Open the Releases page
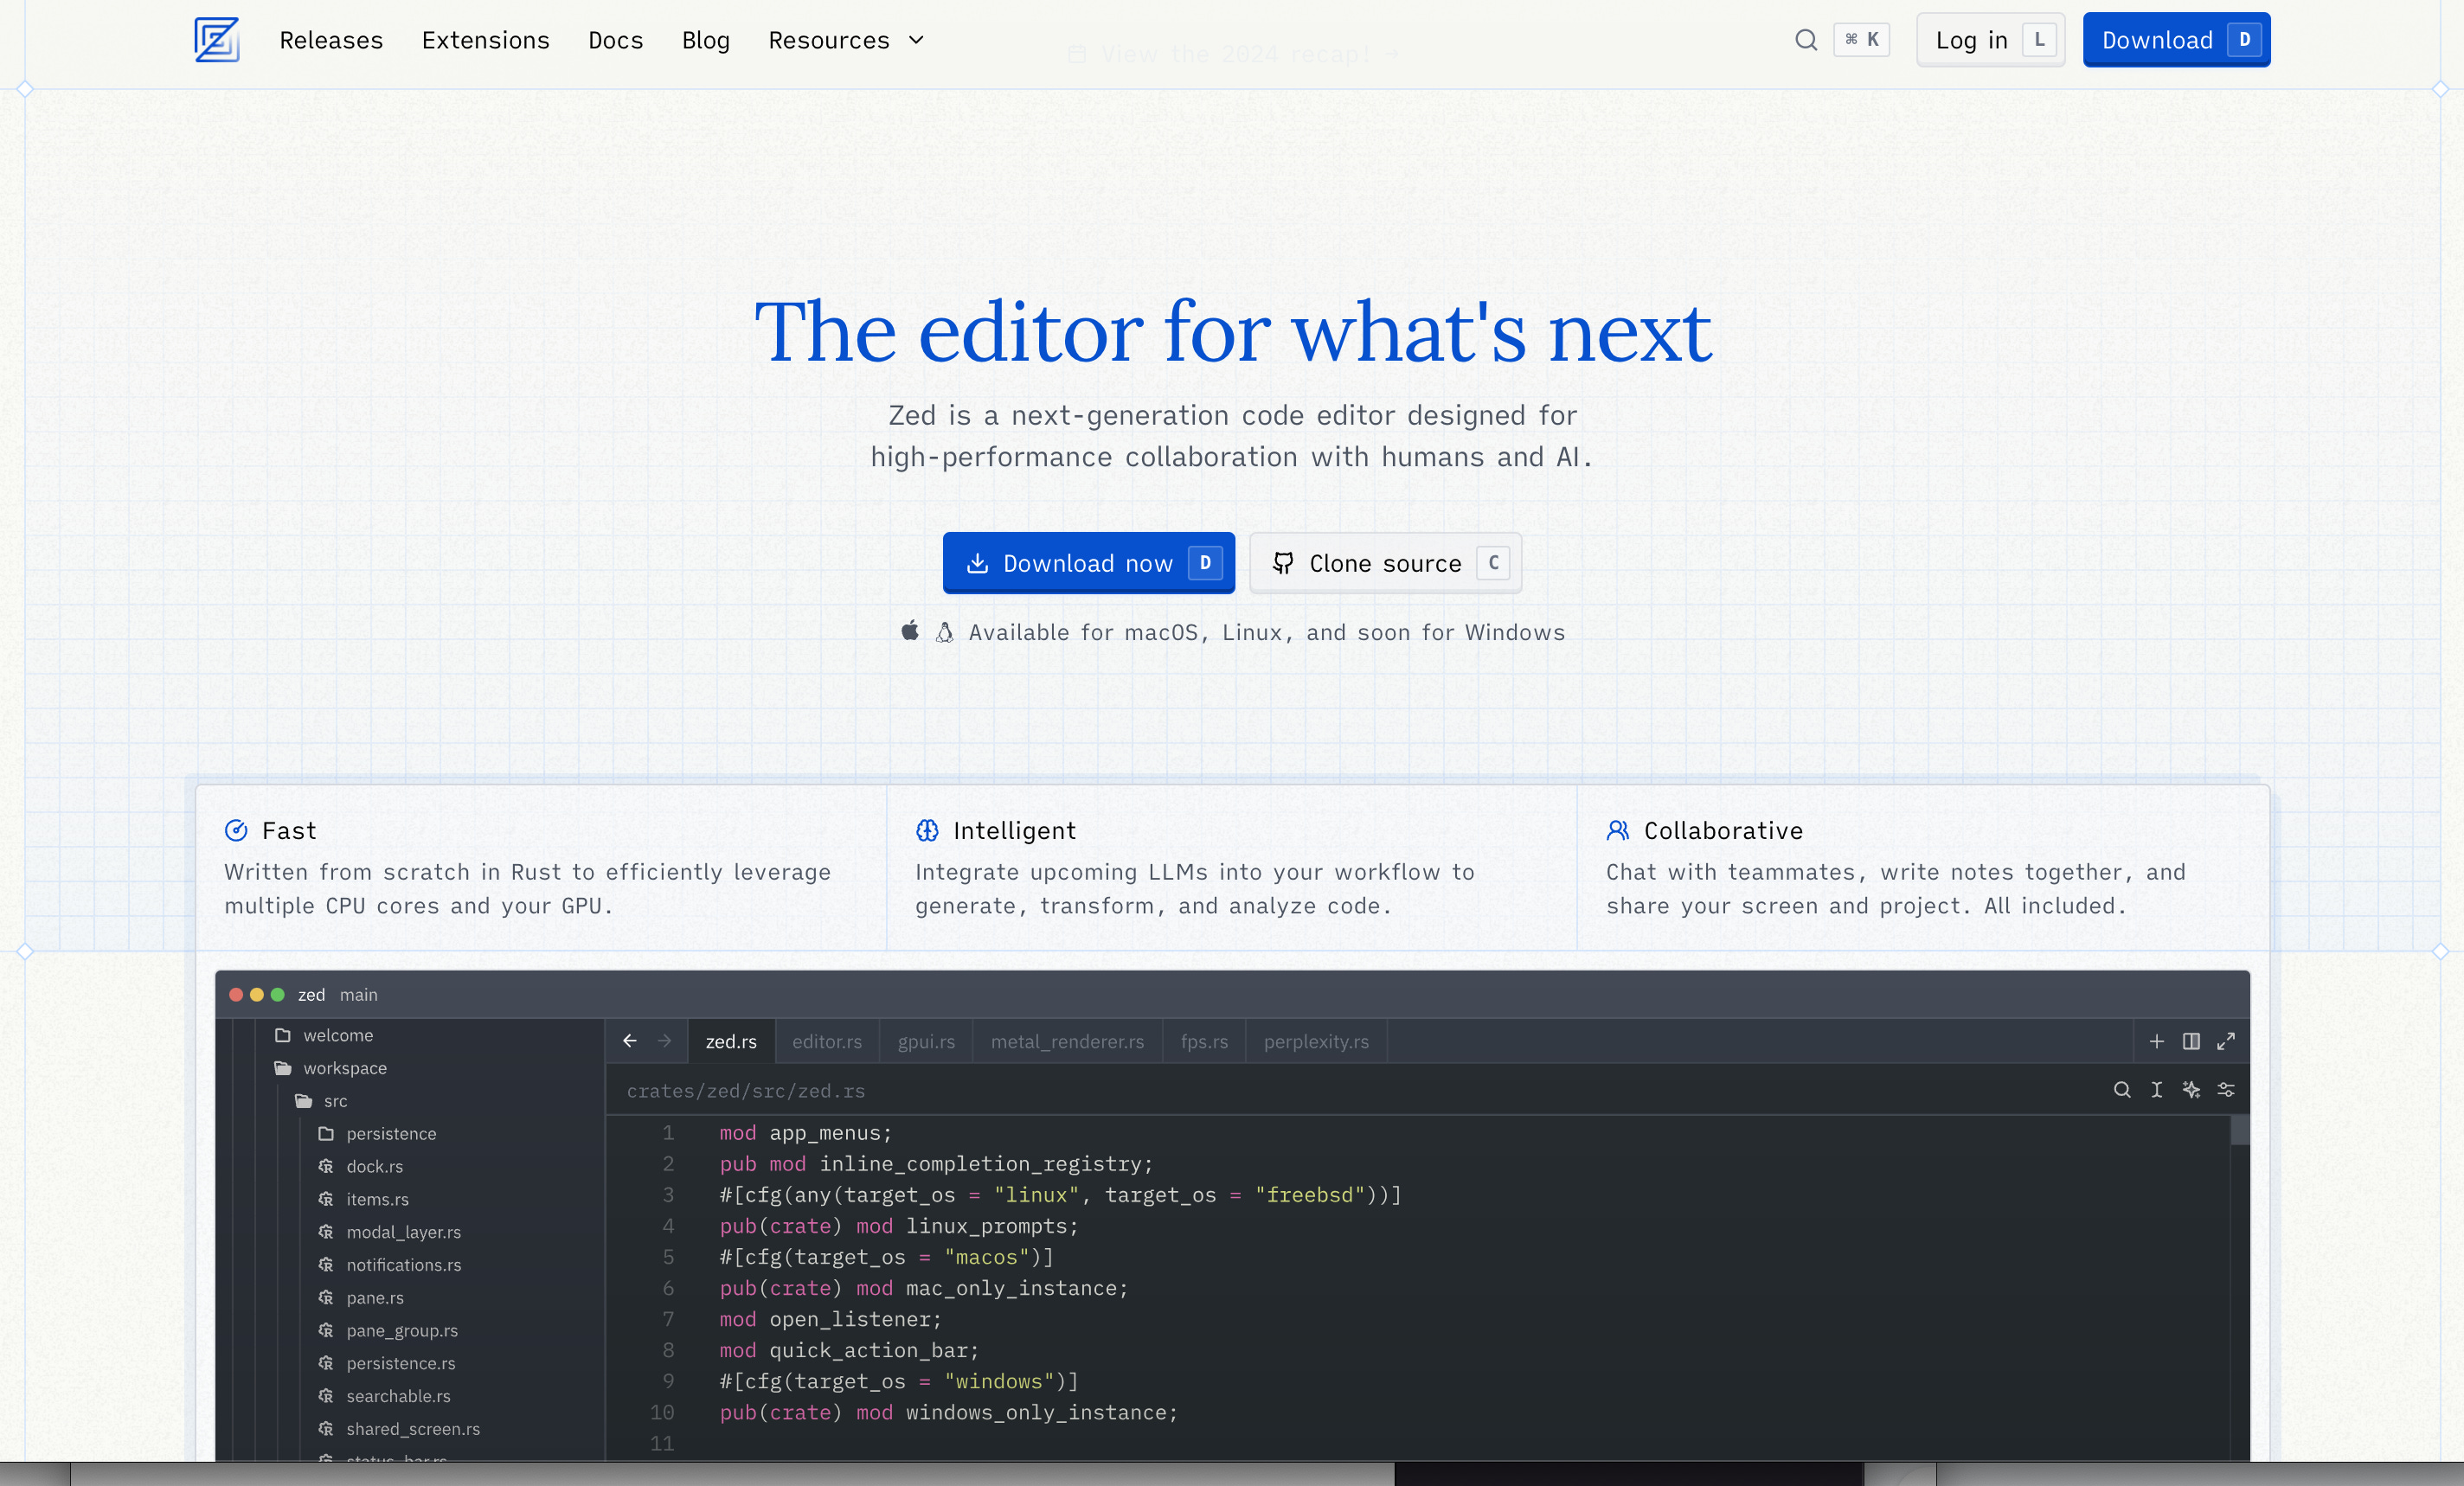Image resolution: width=2464 pixels, height=1486 pixels. coord(331,40)
